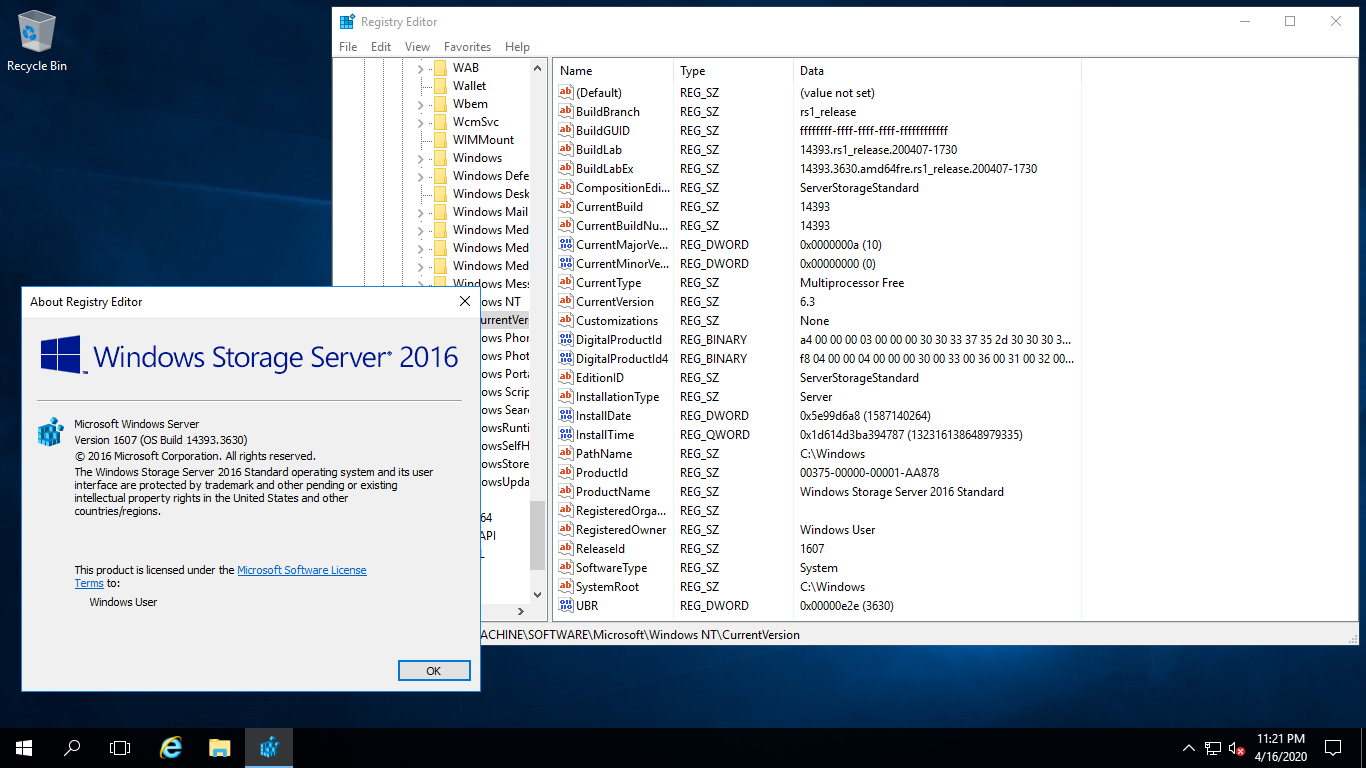1366x768 pixels.
Task: Click the Data column header
Action: pyautogui.click(x=812, y=71)
